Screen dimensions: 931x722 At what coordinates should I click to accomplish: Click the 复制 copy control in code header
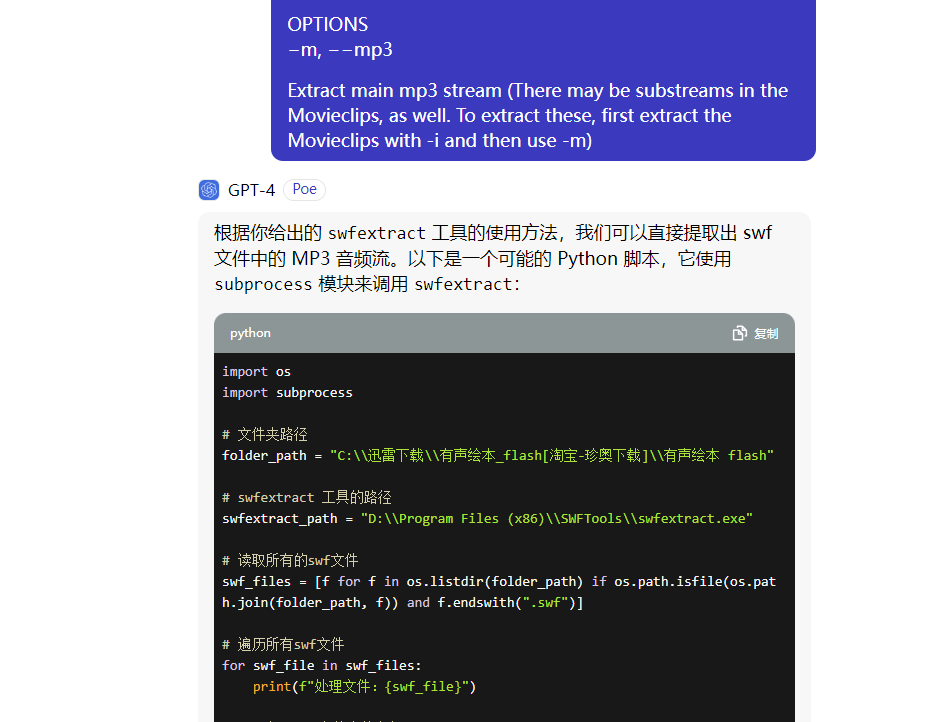pyautogui.click(x=764, y=333)
